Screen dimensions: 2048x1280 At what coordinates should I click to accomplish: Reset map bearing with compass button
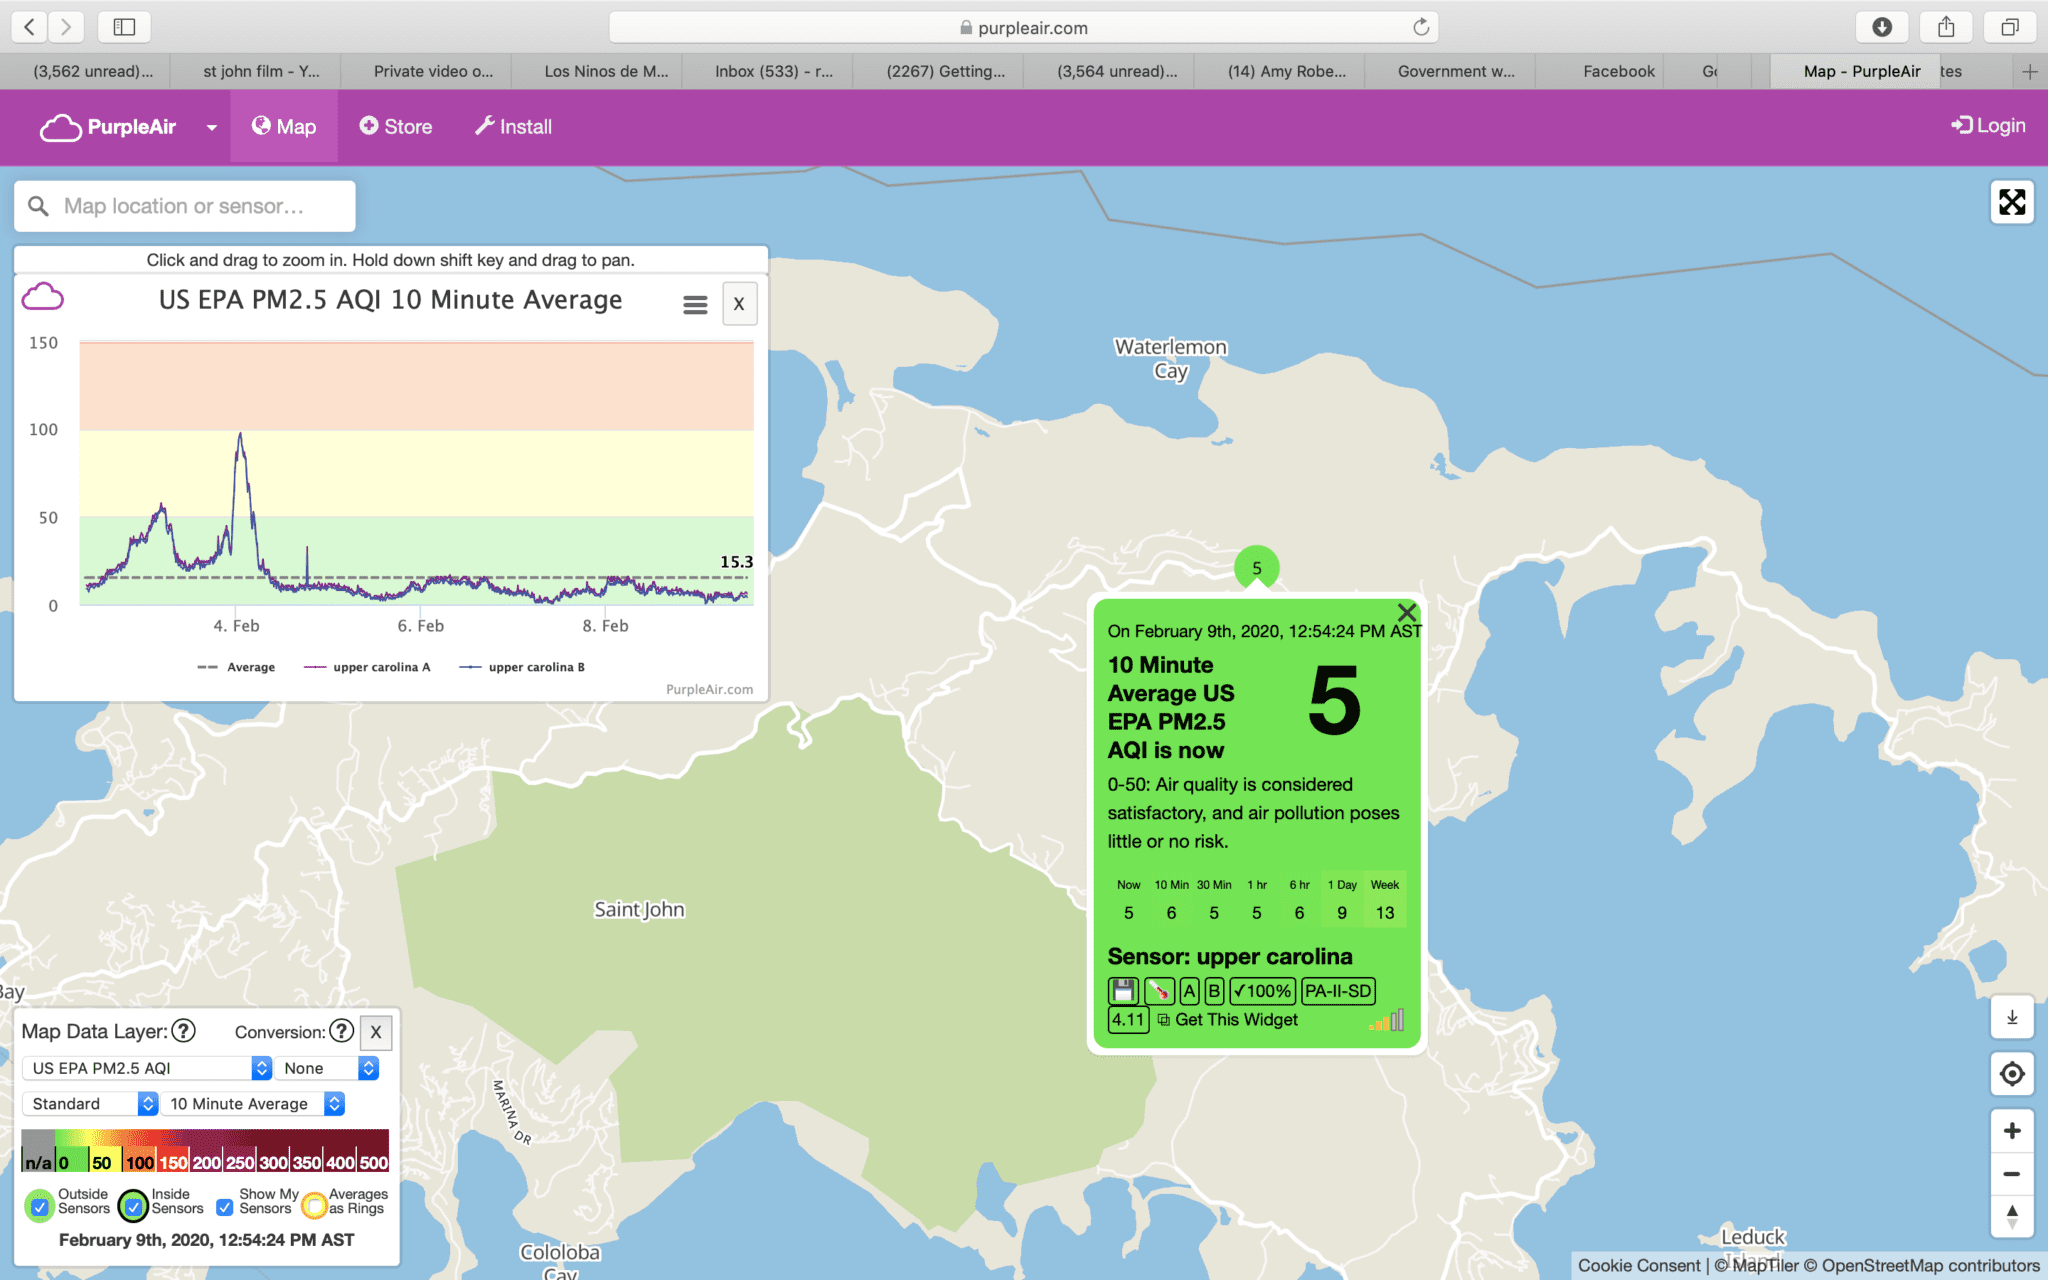point(2012,1217)
